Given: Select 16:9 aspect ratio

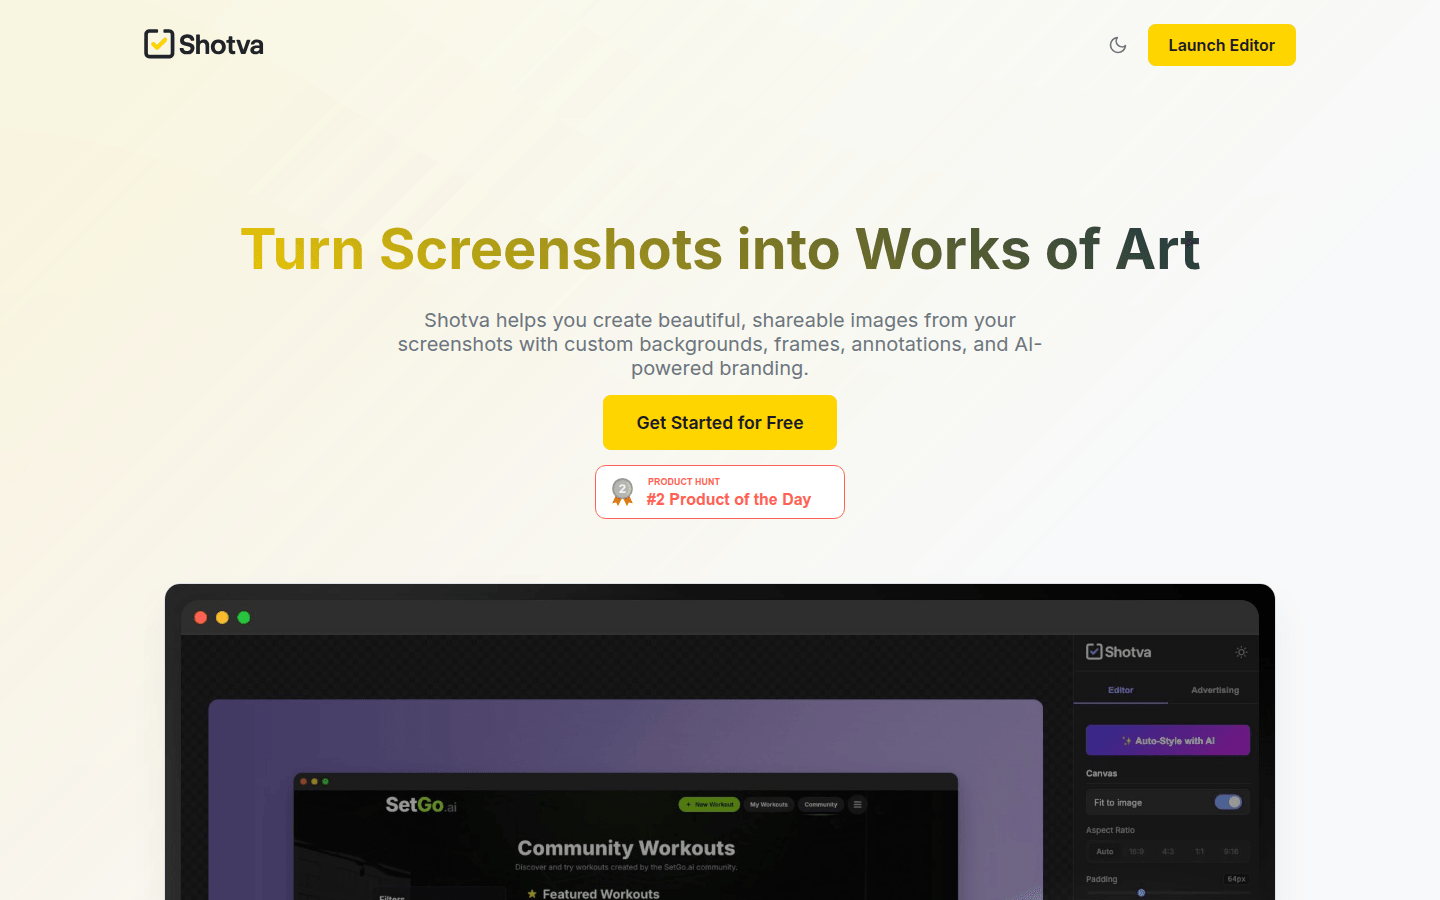Looking at the screenshot, I should [1136, 851].
